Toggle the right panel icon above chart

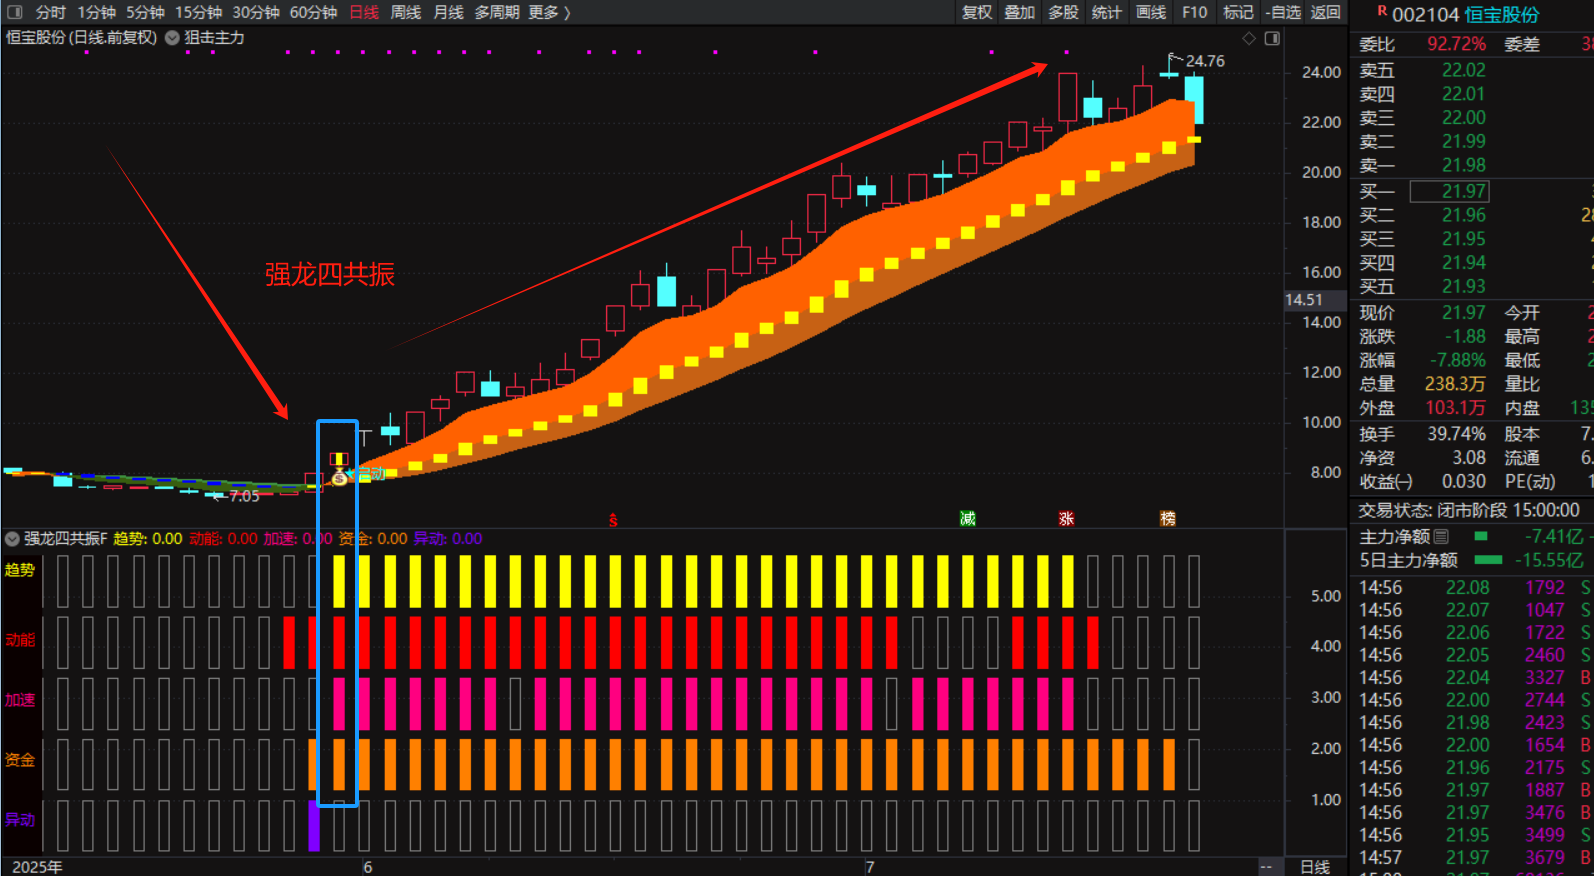[1272, 38]
